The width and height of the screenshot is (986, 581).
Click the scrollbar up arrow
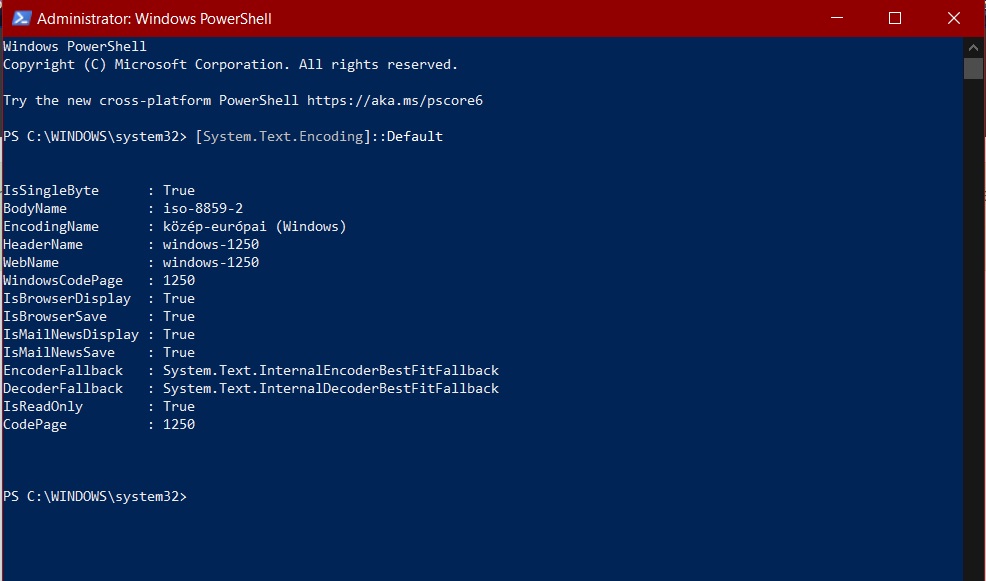(x=973, y=47)
